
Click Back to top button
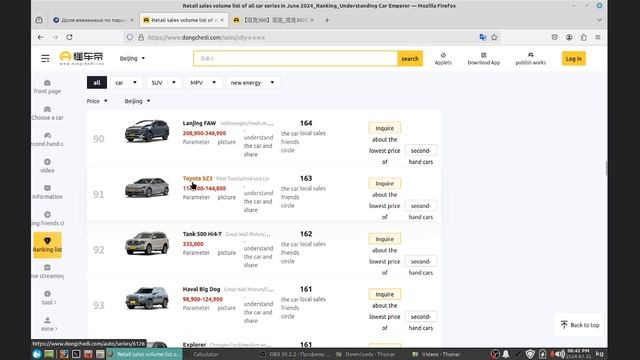[x=580, y=325]
